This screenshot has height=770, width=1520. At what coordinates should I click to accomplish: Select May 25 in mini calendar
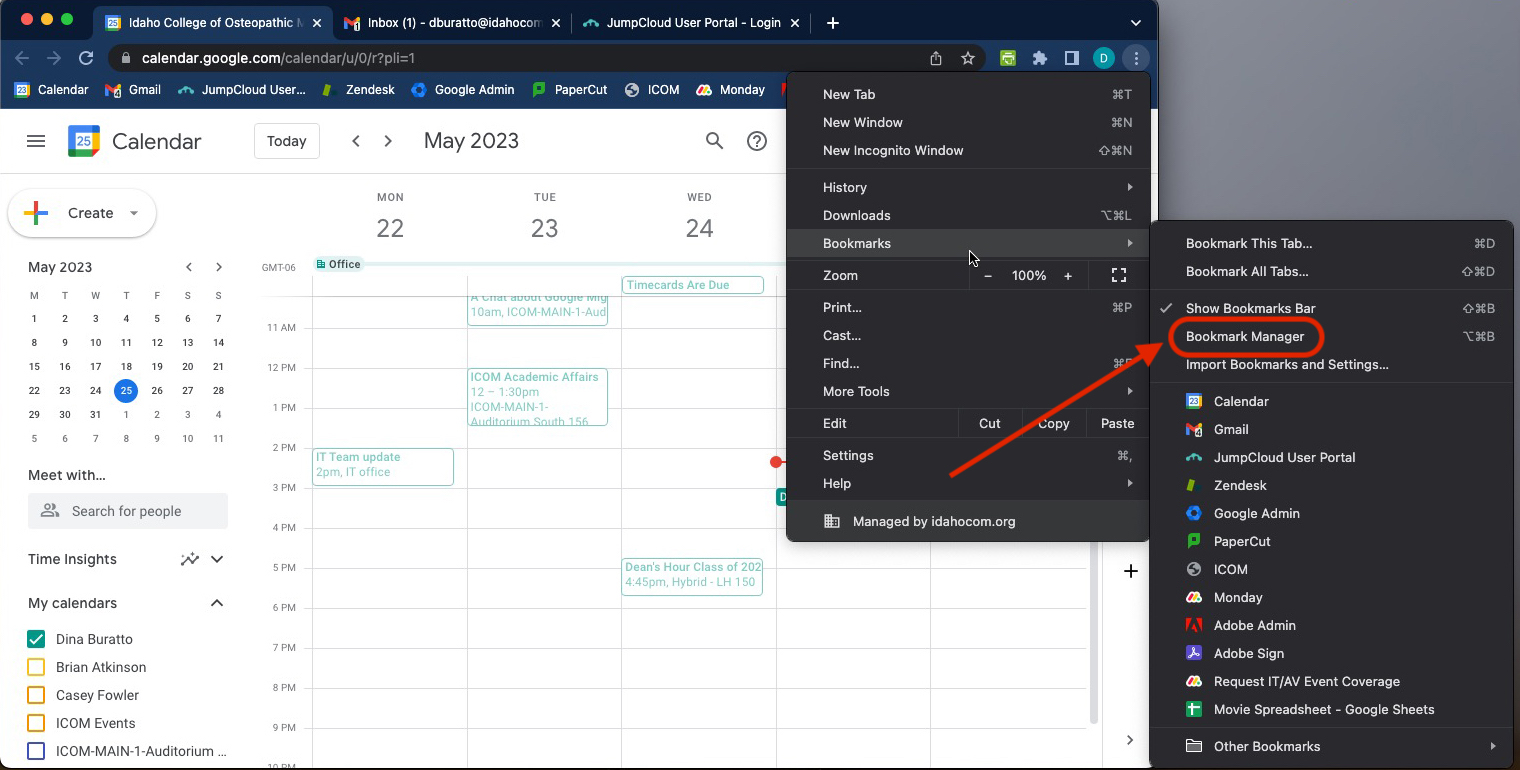[x=126, y=391]
